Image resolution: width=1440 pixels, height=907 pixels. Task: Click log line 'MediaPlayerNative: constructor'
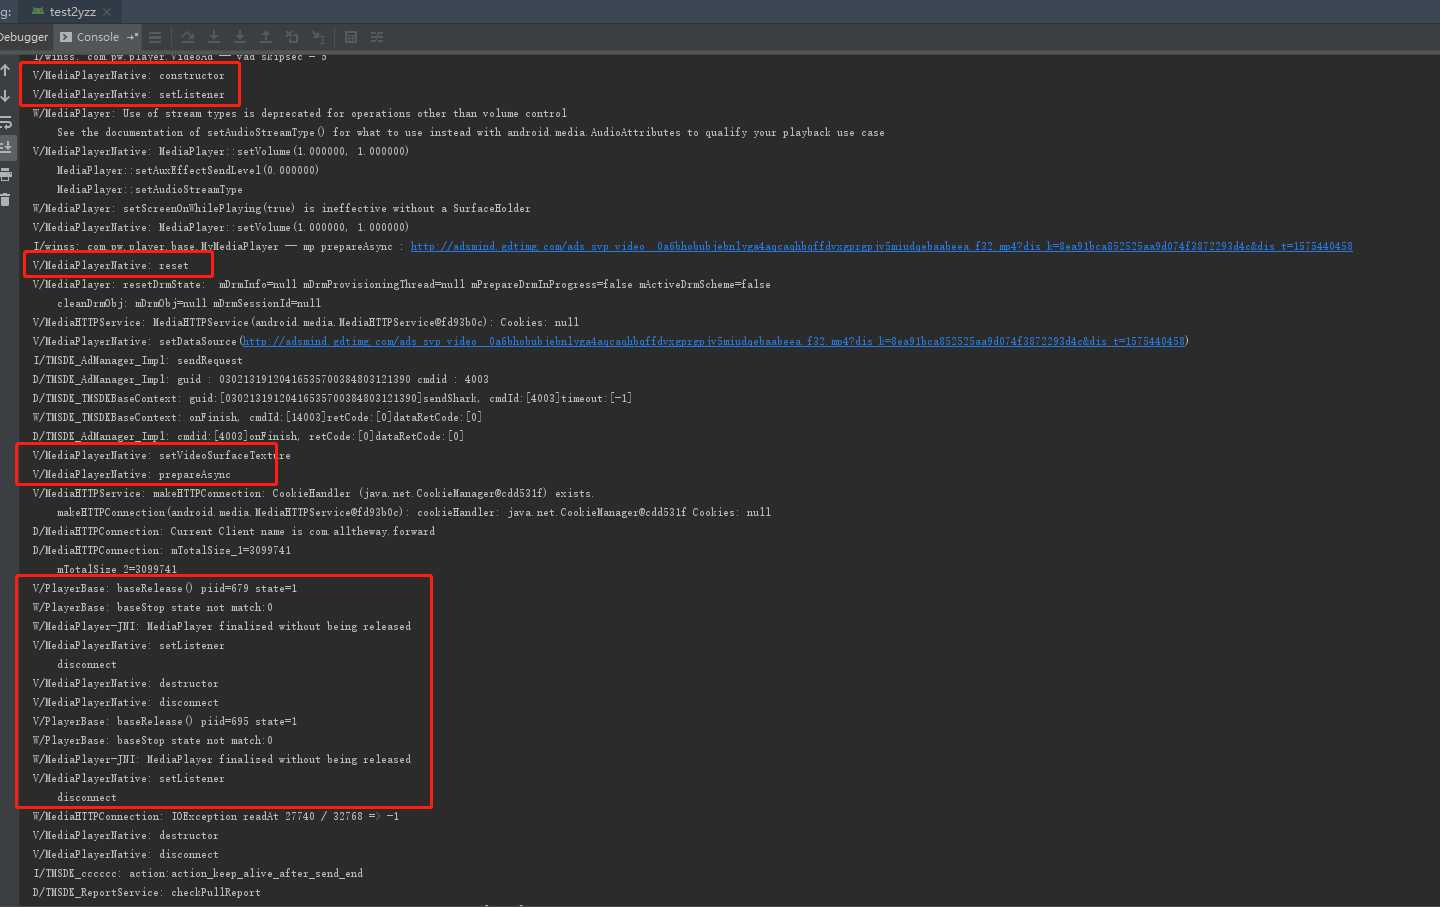pyautogui.click(x=128, y=75)
